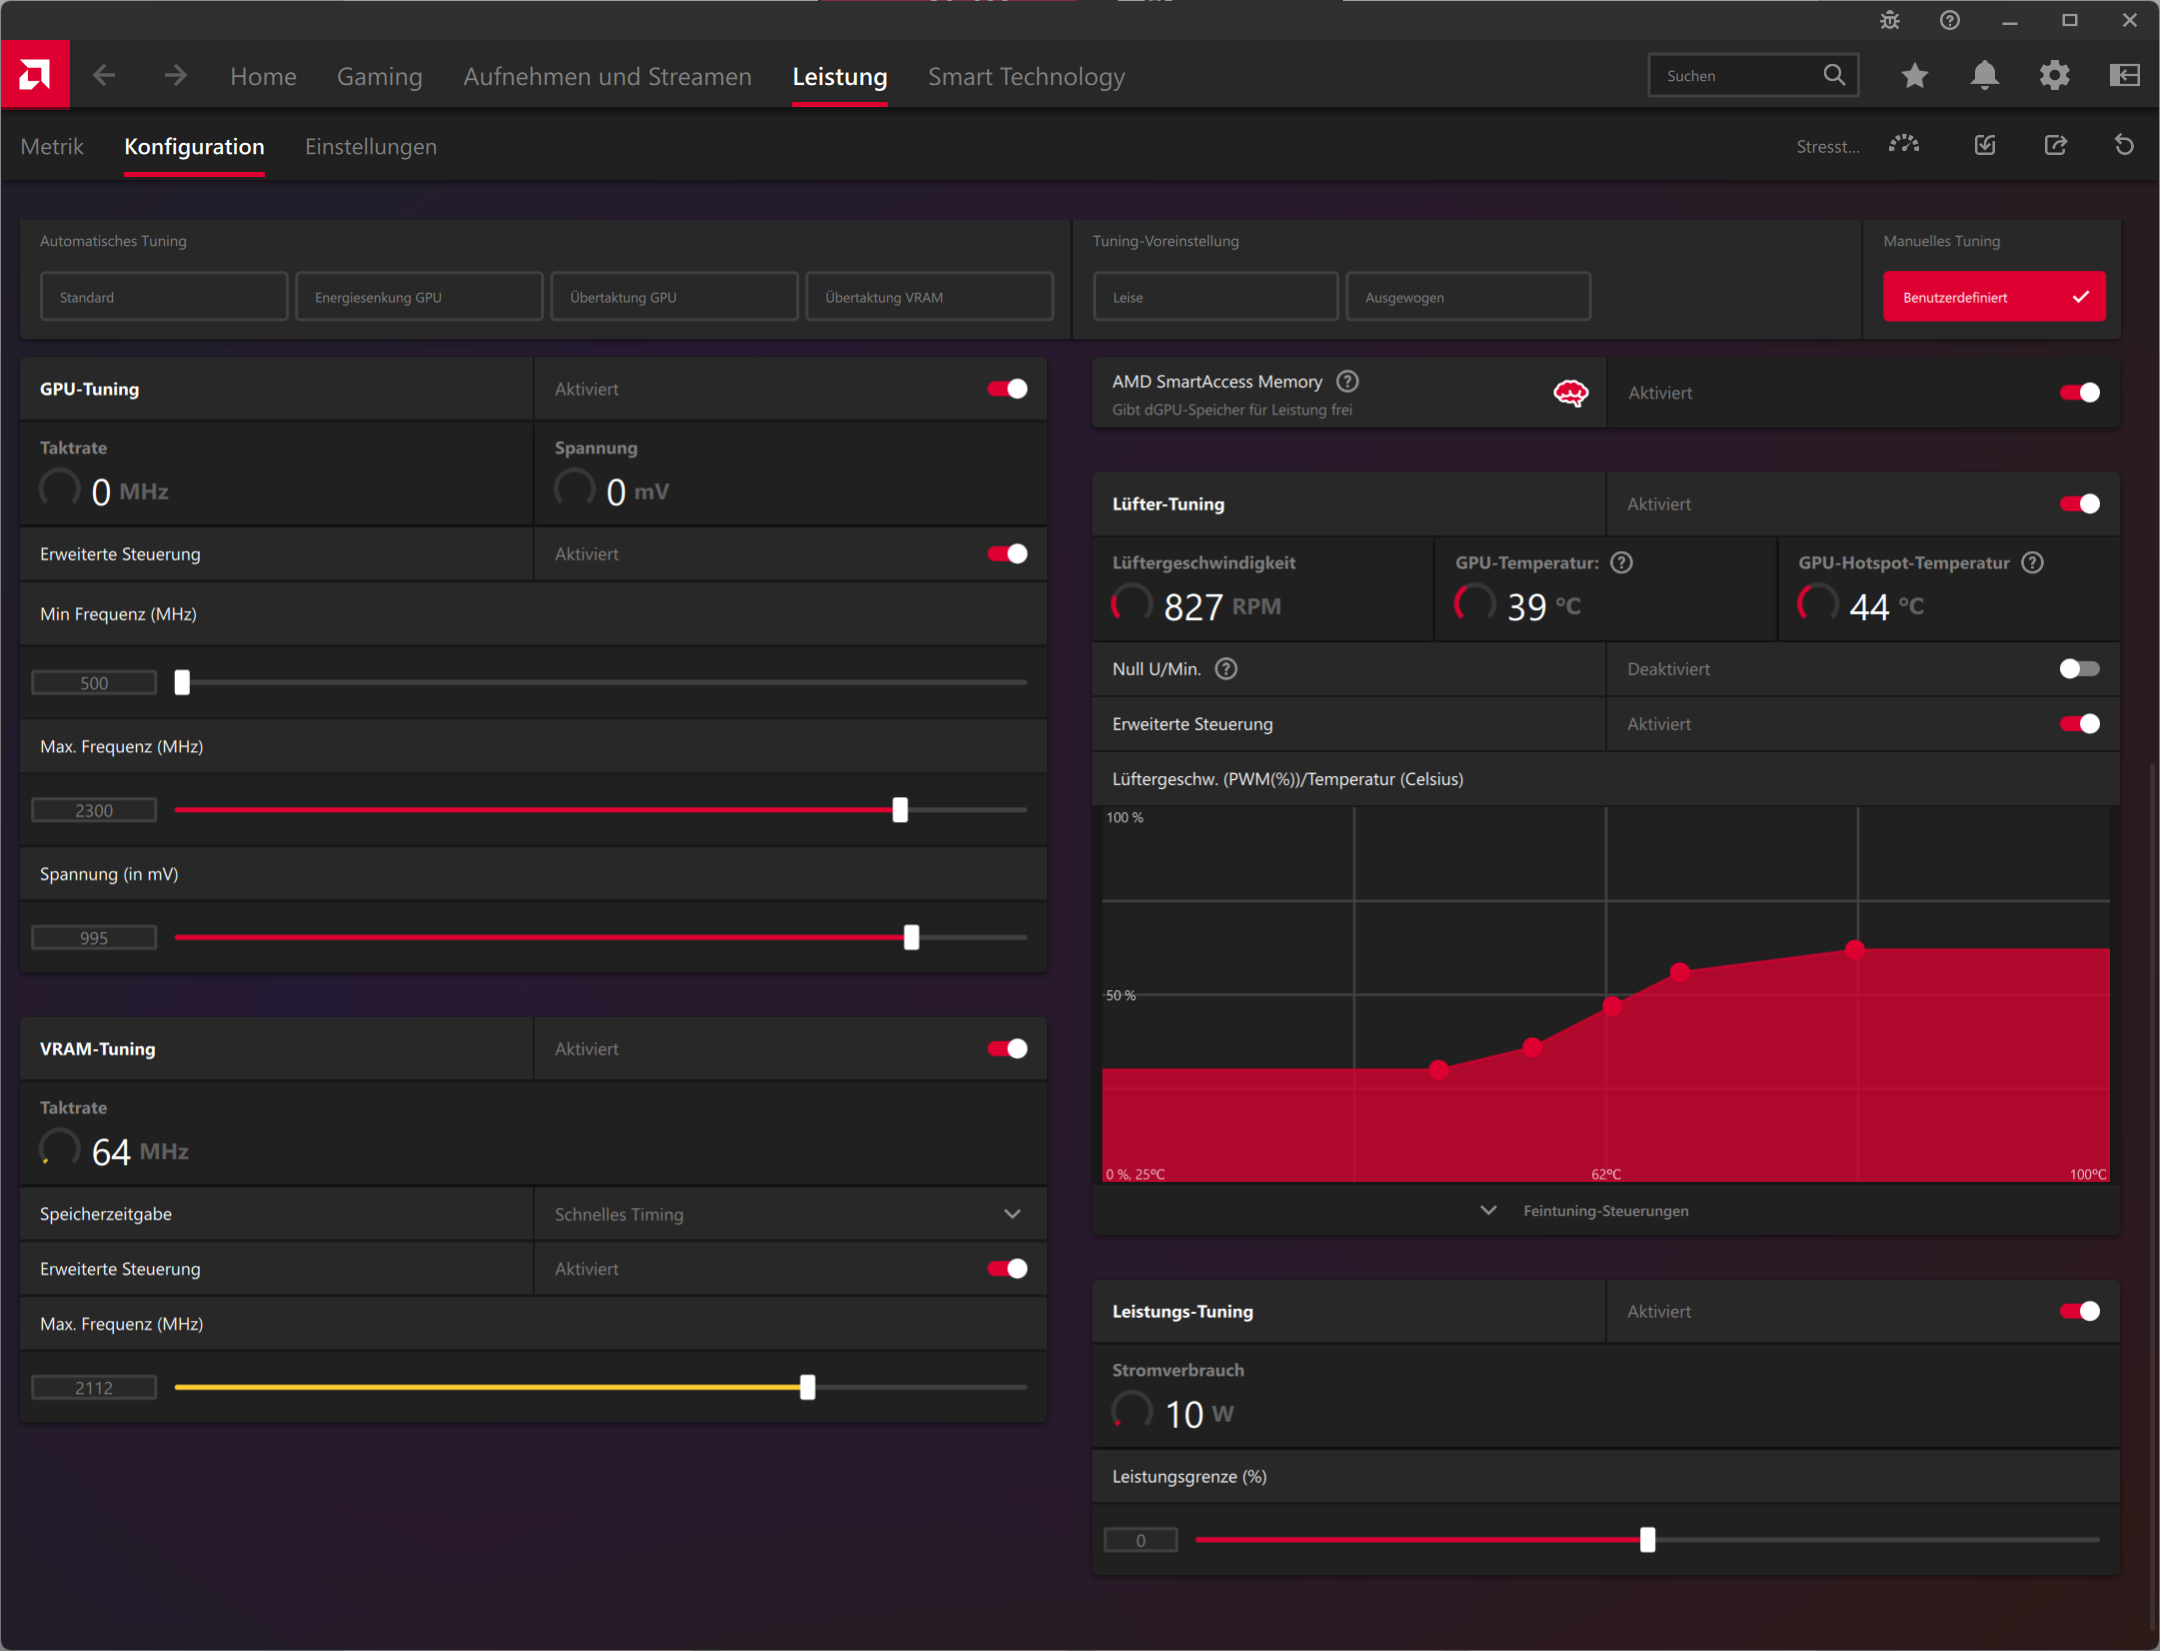This screenshot has height=1651, width=2160.
Task: Select the Übertaktung GPU preset
Action: coord(674,297)
